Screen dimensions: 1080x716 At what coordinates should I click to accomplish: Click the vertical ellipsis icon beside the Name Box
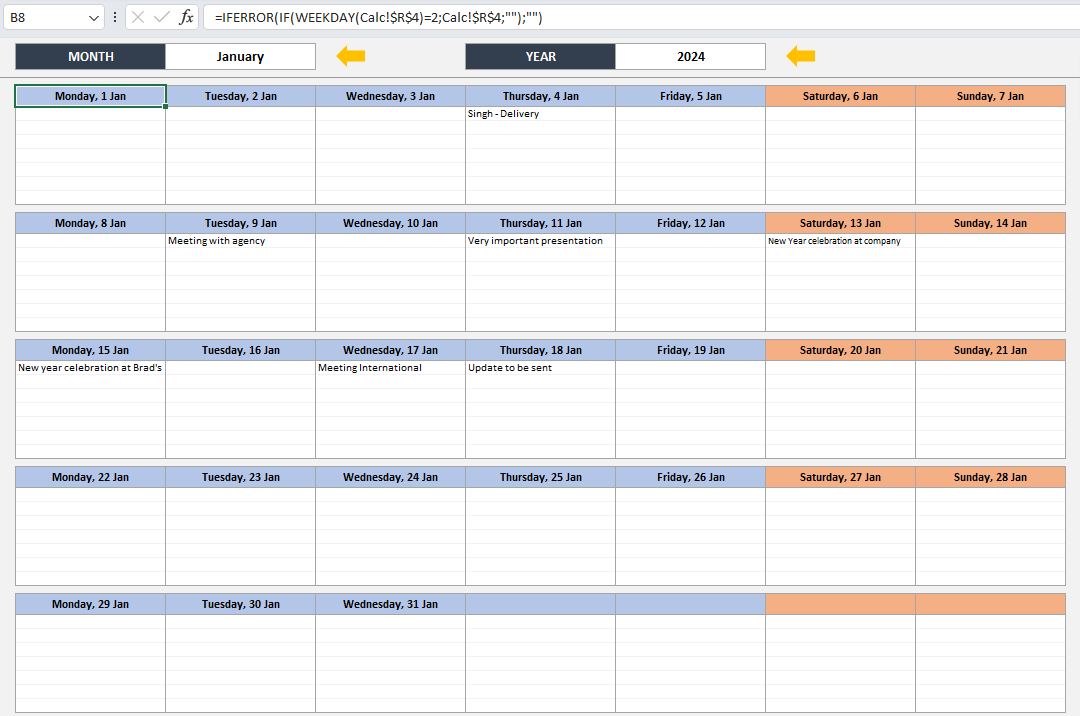[117, 17]
